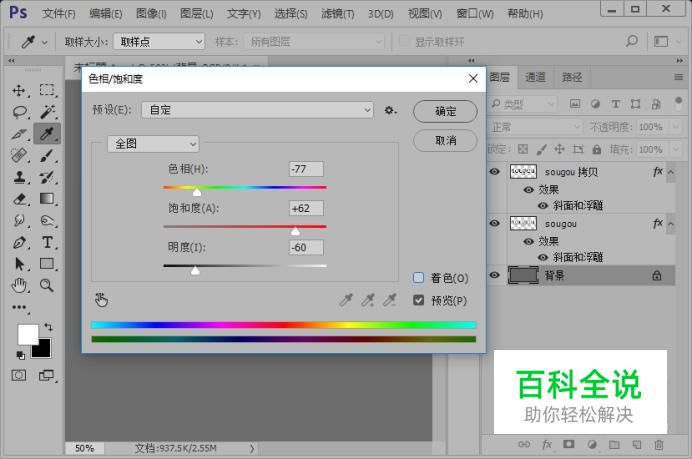Open the 图像(I) menu
Screen dimensions: 692x459
pyautogui.click(x=151, y=14)
